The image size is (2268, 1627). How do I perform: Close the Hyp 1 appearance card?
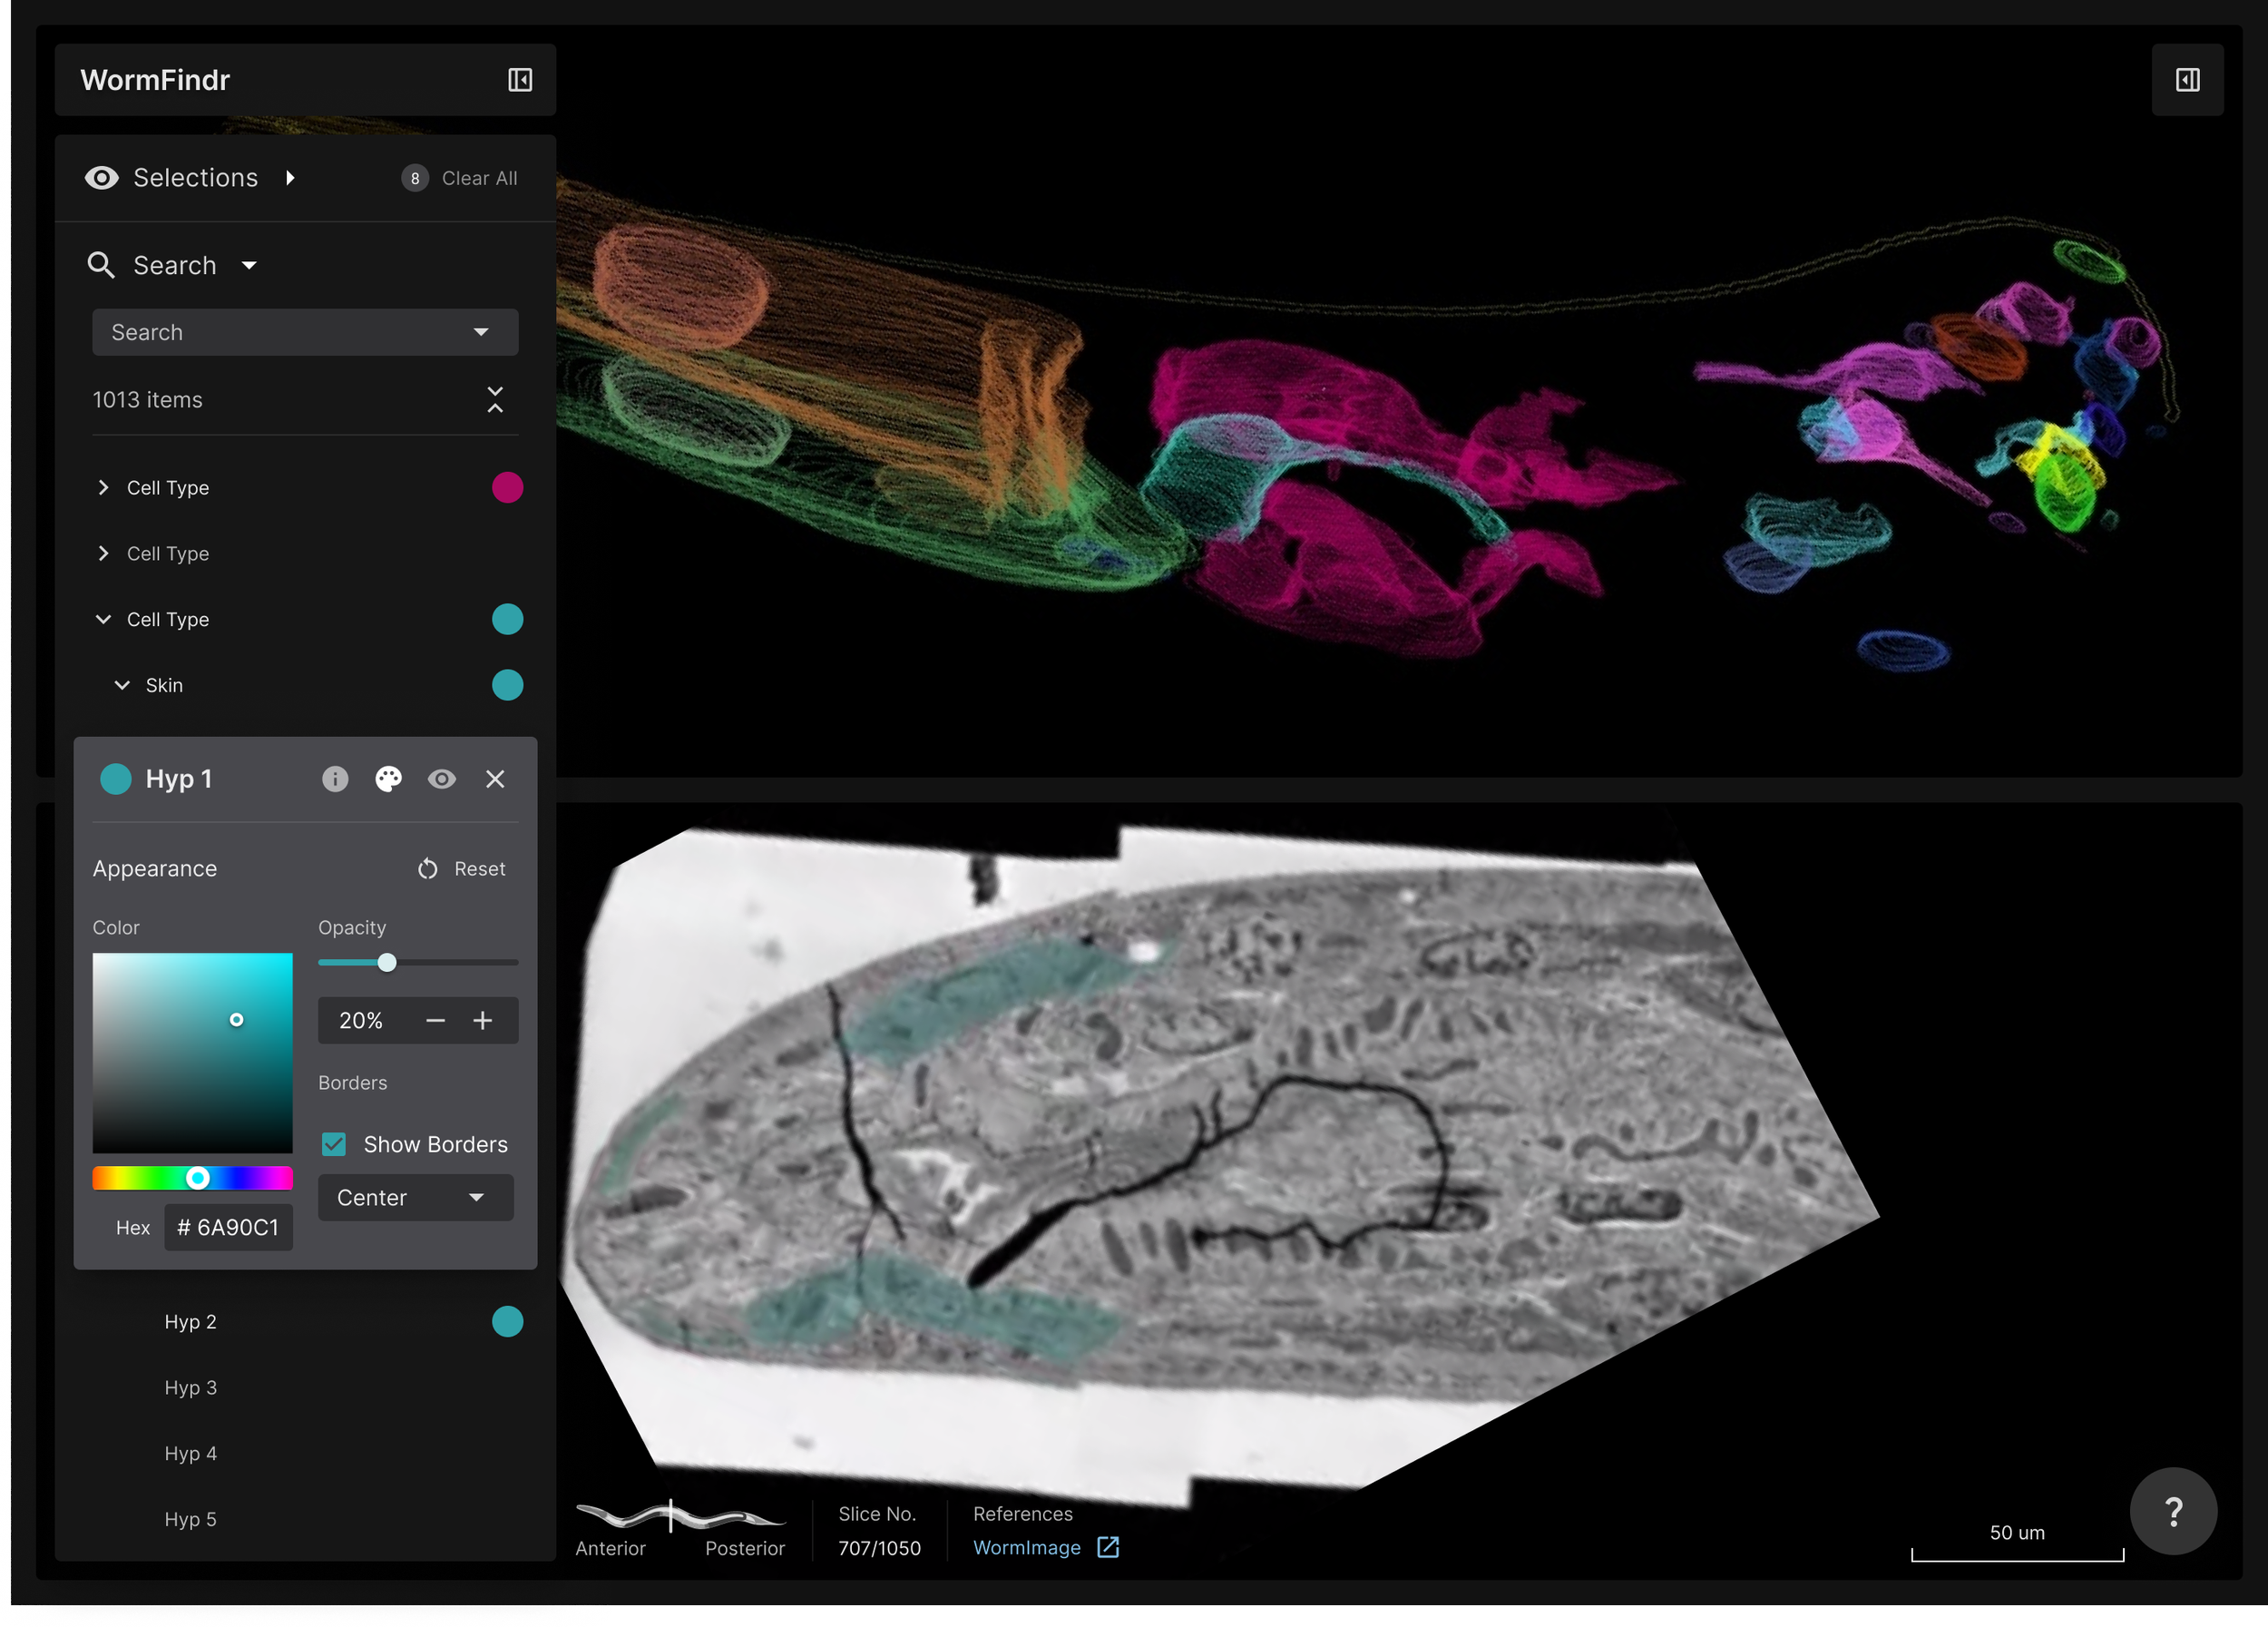pos(495,779)
